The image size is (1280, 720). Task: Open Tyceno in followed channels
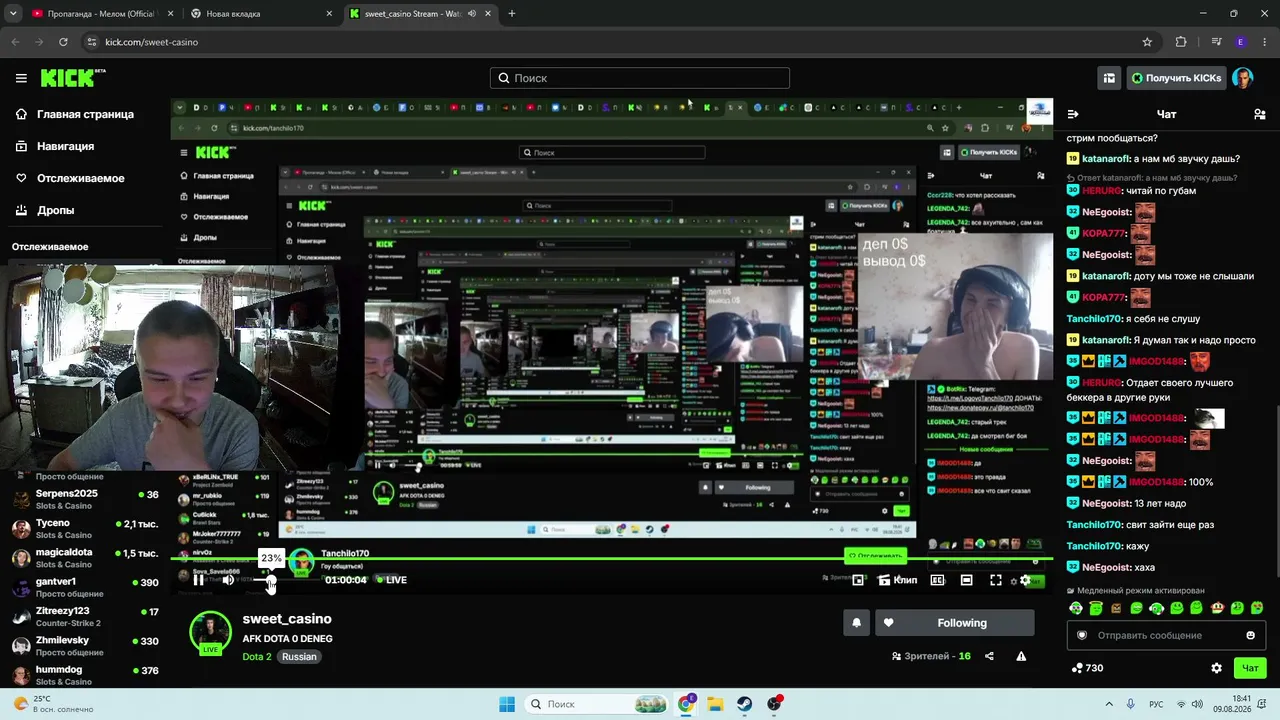85,528
